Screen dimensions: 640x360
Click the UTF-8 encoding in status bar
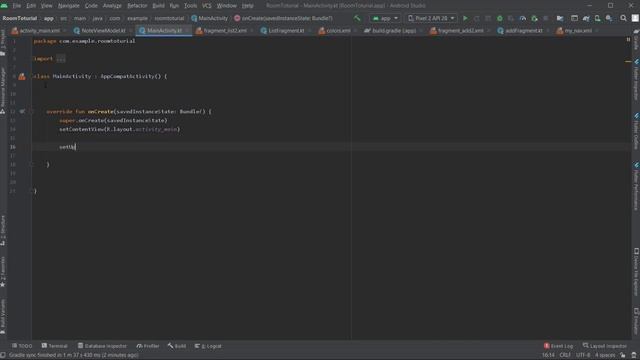[x=583, y=356]
